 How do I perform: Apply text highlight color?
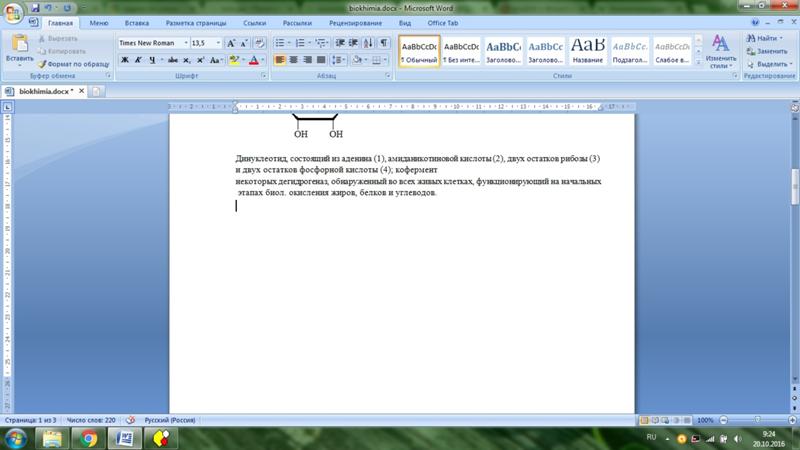tap(234, 60)
